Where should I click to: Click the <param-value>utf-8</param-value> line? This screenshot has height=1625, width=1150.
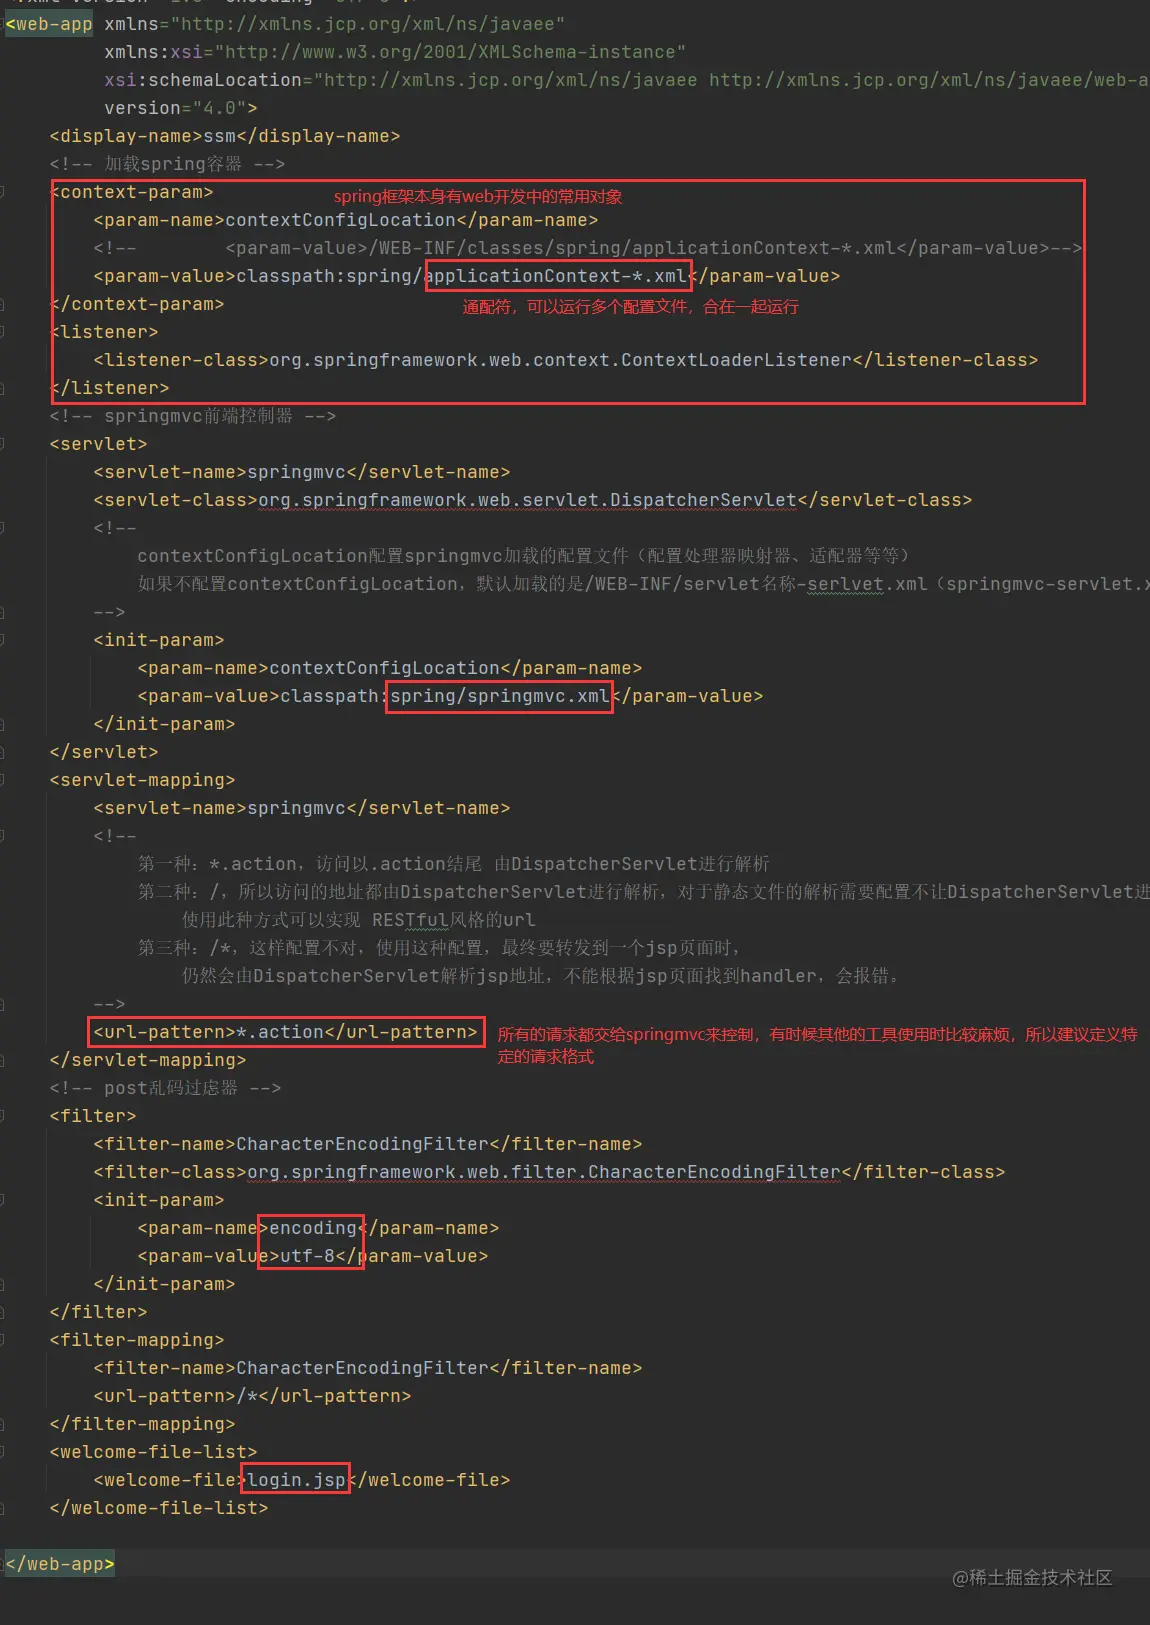[x=313, y=1256]
